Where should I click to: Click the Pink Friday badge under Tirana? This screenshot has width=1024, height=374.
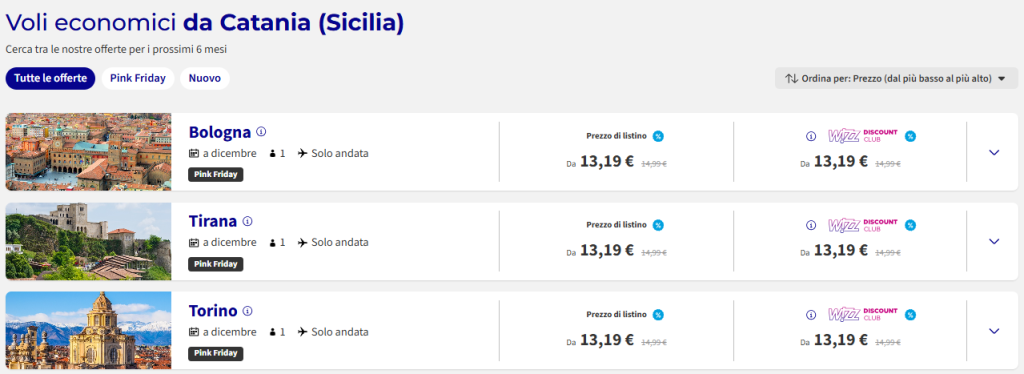click(x=216, y=264)
